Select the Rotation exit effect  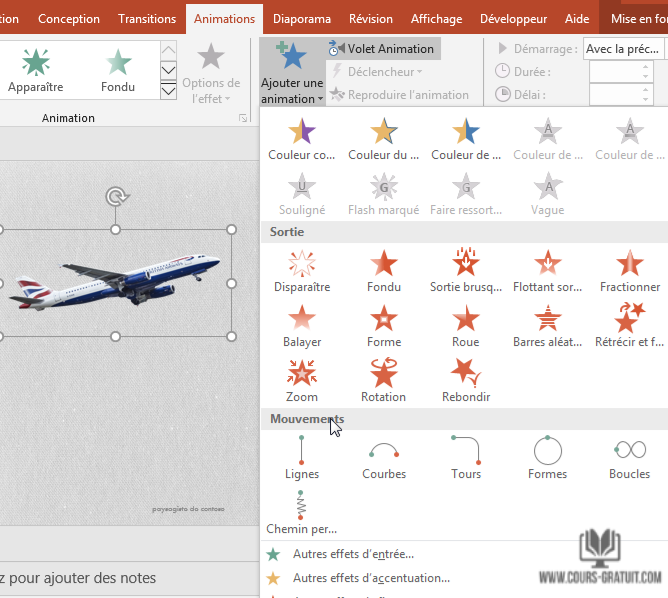(384, 380)
